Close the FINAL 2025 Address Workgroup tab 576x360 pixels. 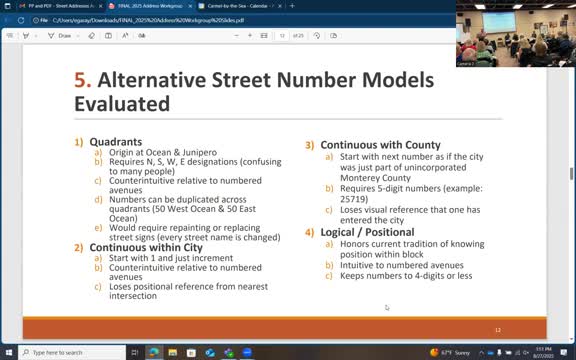pyautogui.click(x=190, y=6)
